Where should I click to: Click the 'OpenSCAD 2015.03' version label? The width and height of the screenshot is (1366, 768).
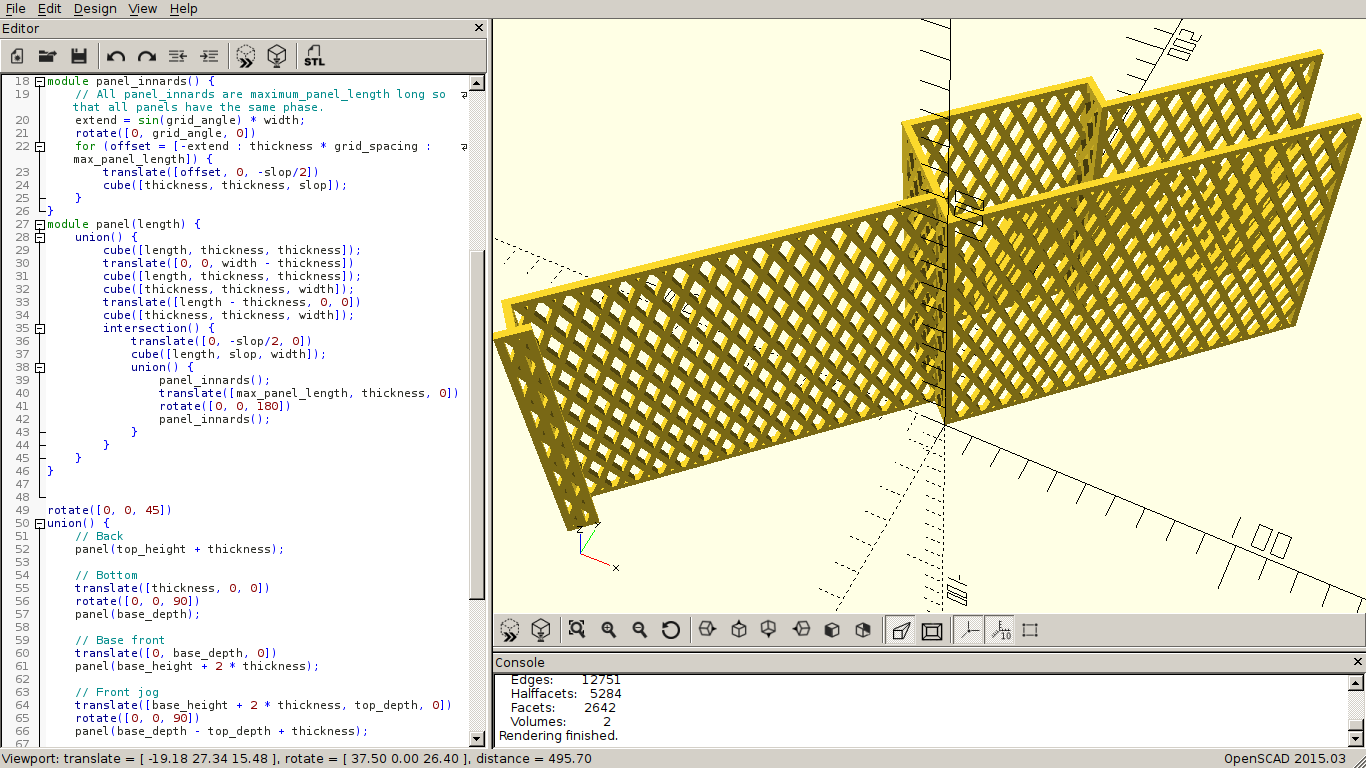pyautogui.click(x=1285, y=759)
